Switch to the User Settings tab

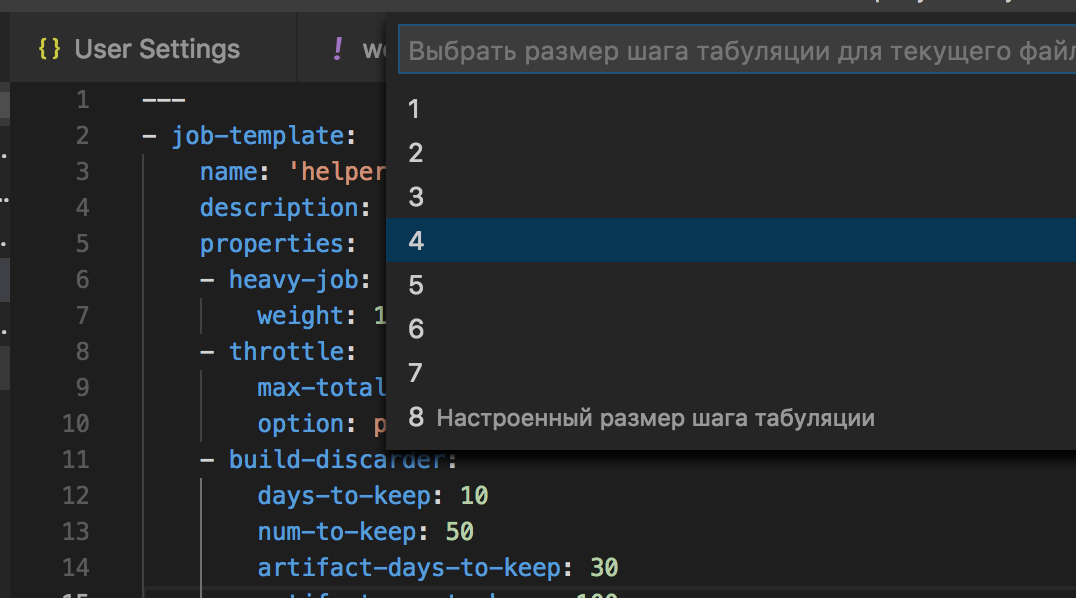pos(155,48)
